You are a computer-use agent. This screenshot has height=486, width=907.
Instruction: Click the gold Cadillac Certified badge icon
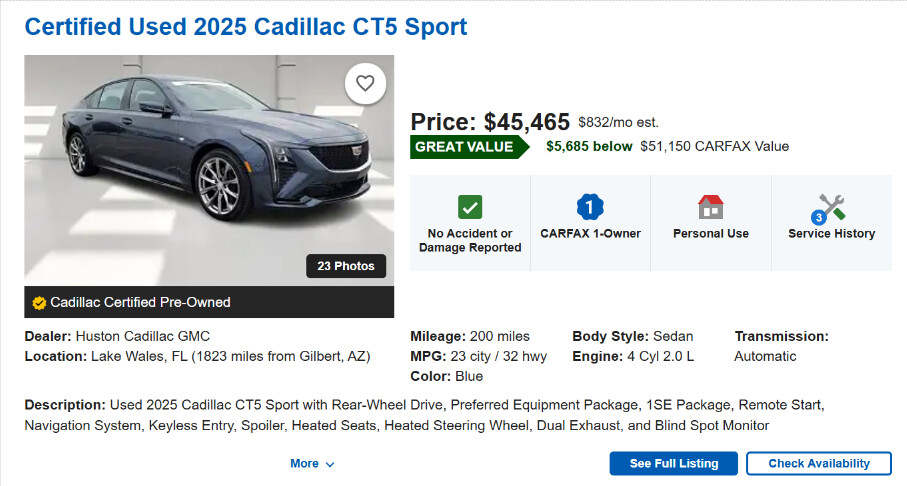(39, 302)
